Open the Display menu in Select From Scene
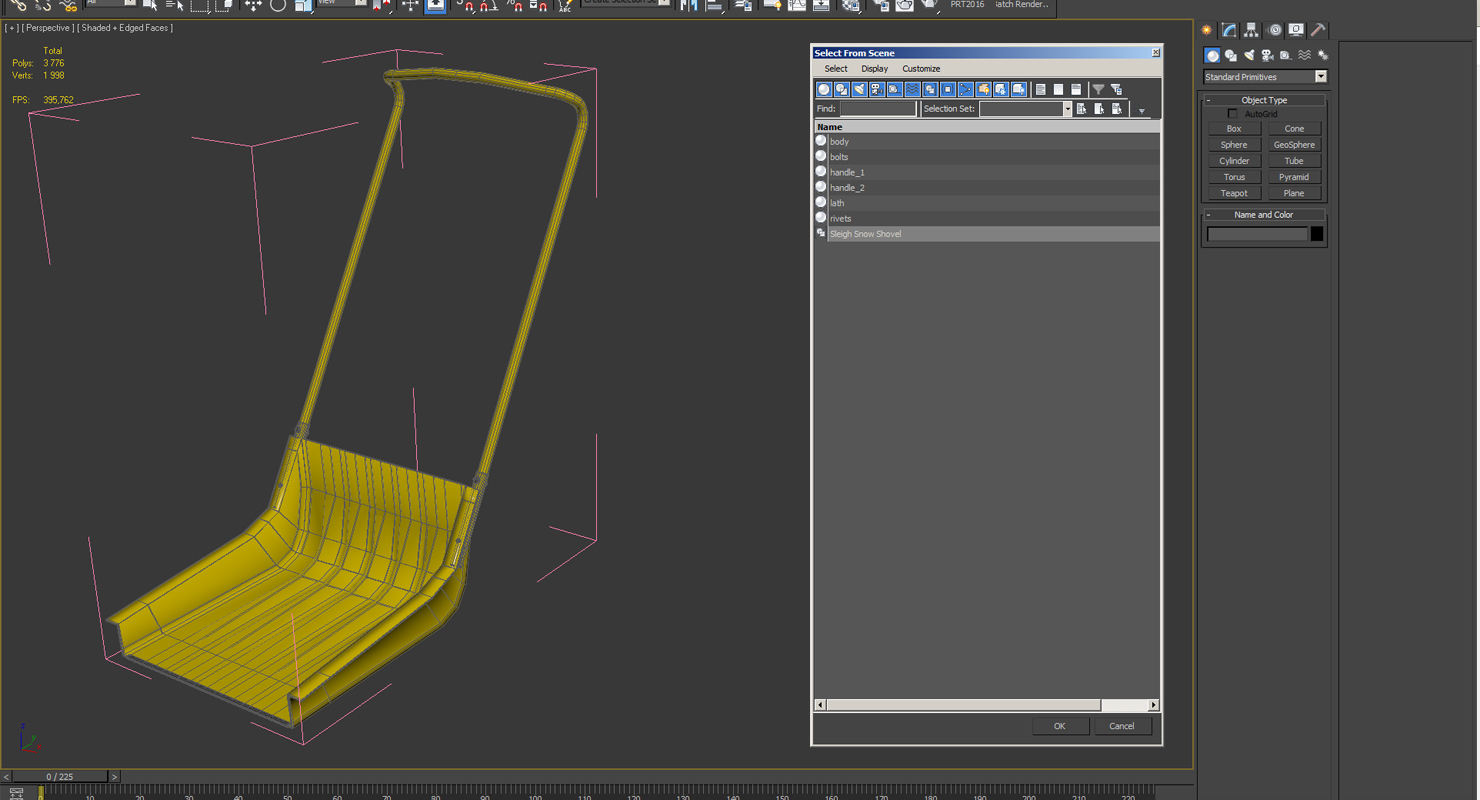The width and height of the screenshot is (1480, 800). pos(875,69)
